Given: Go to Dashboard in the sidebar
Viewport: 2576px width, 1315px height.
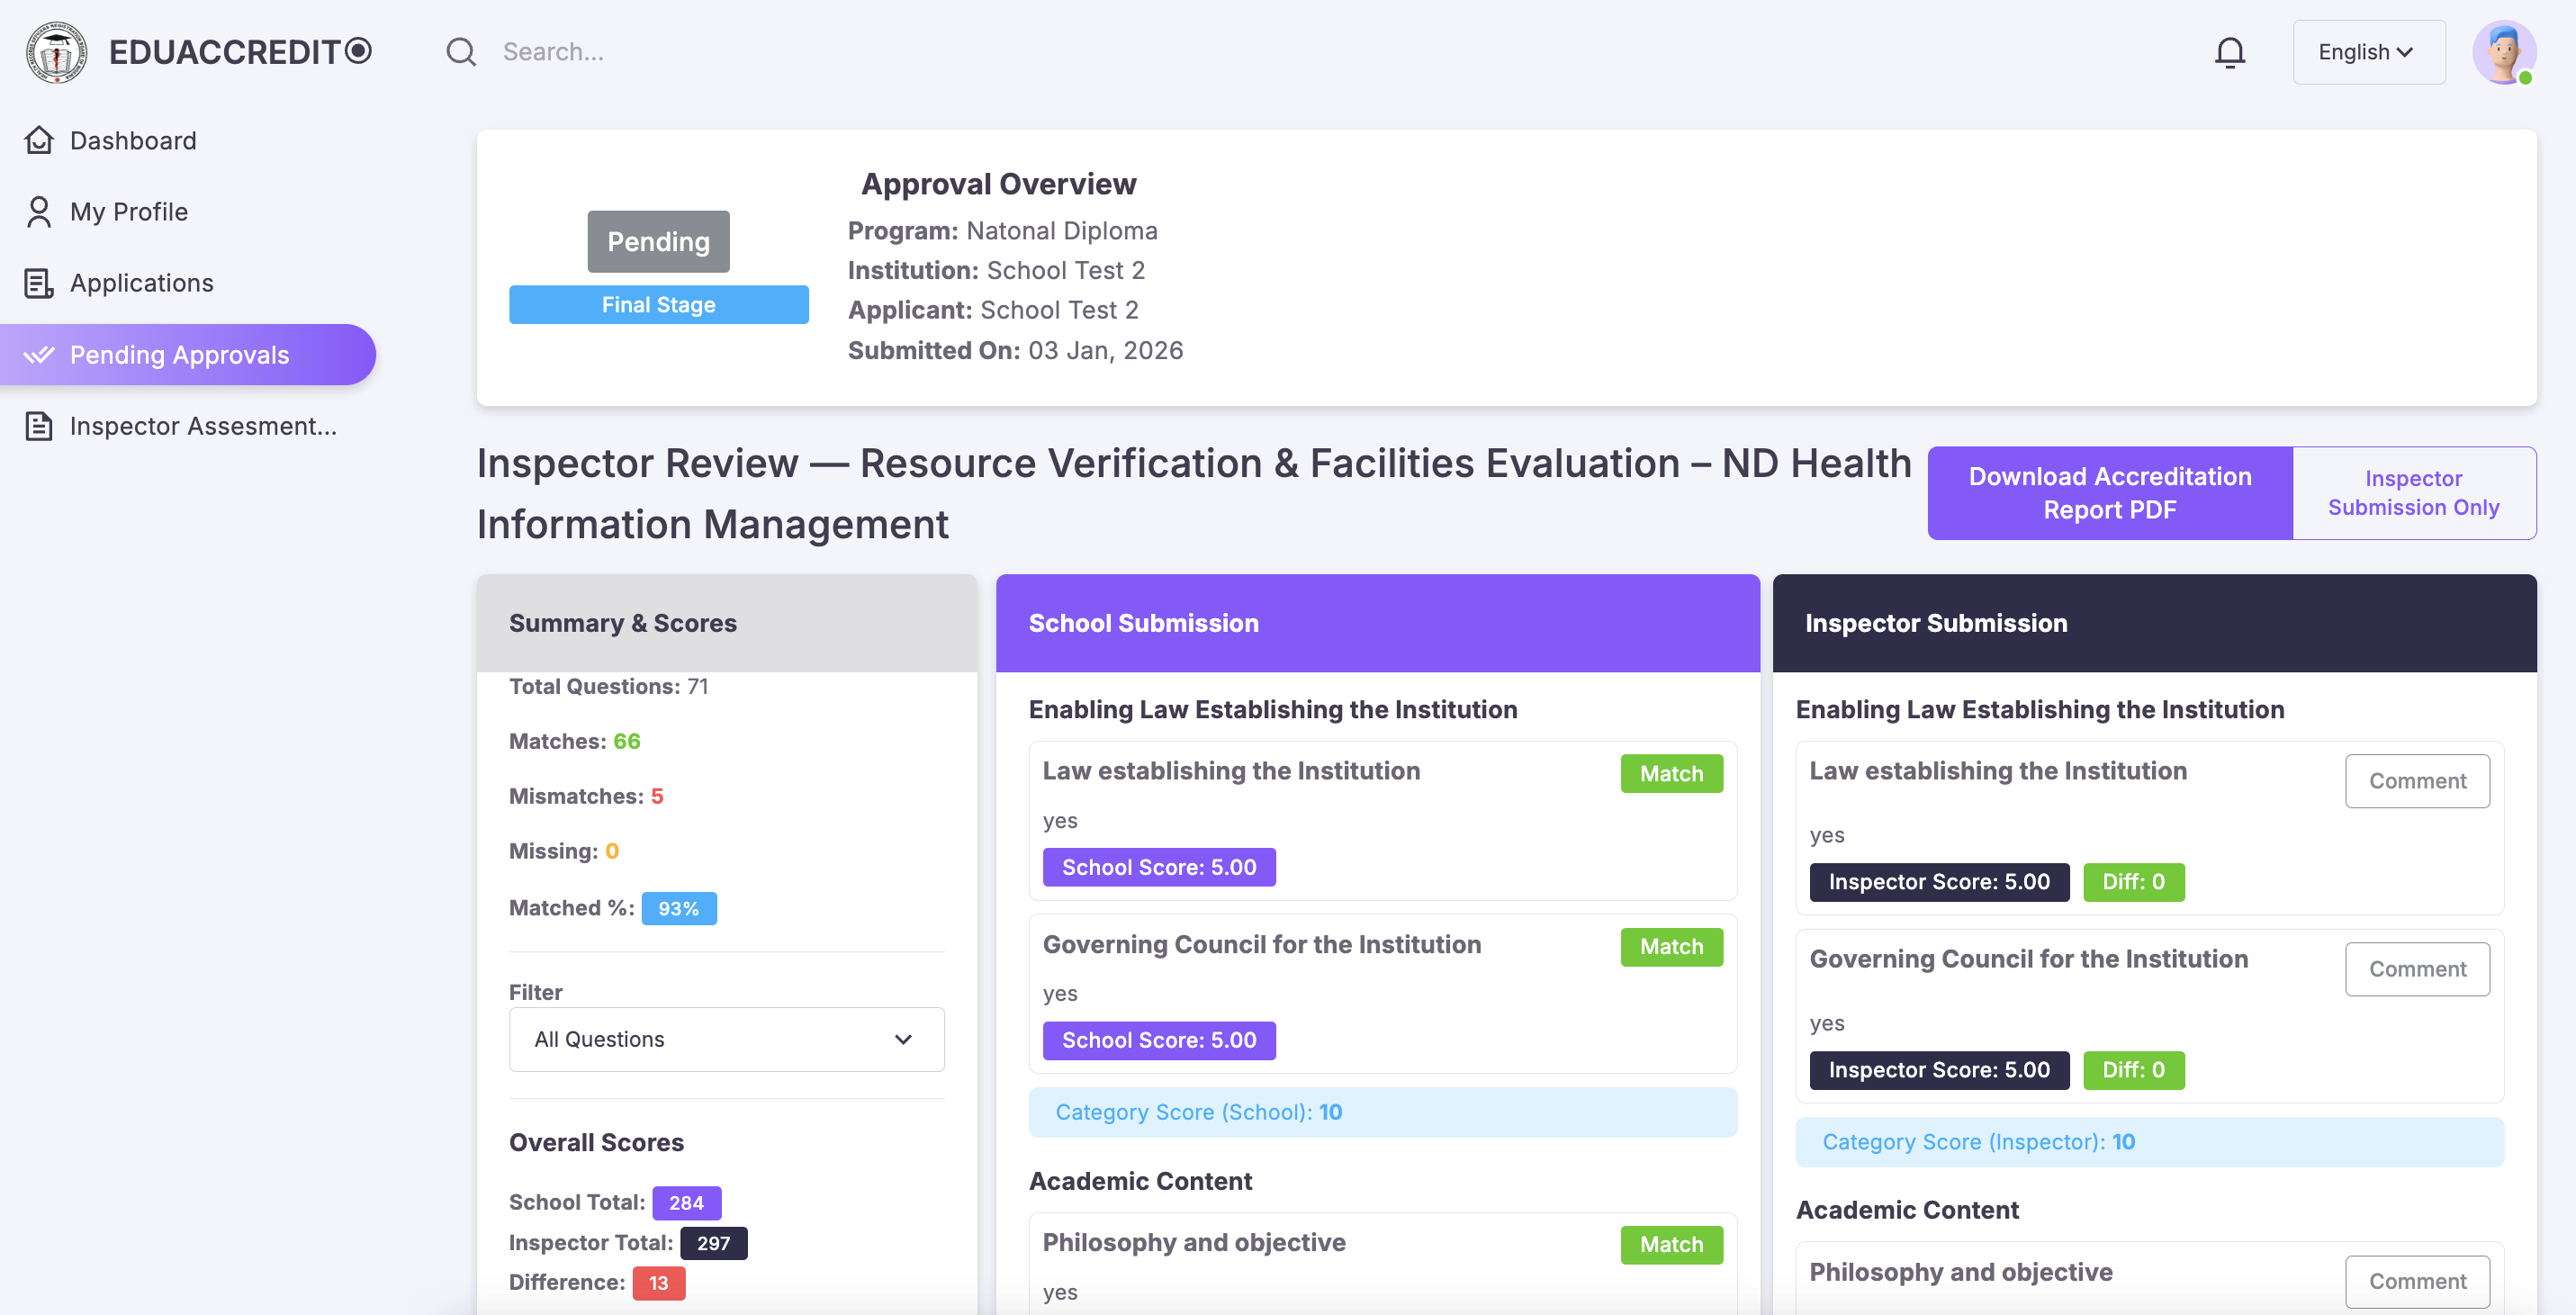Looking at the screenshot, I should click(133, 140).
